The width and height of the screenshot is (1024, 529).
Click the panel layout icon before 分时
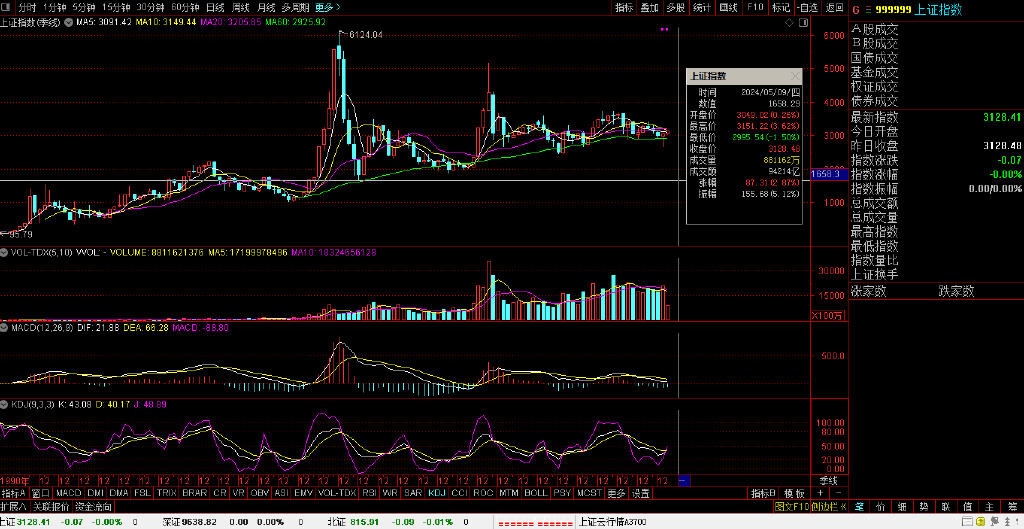7,8
